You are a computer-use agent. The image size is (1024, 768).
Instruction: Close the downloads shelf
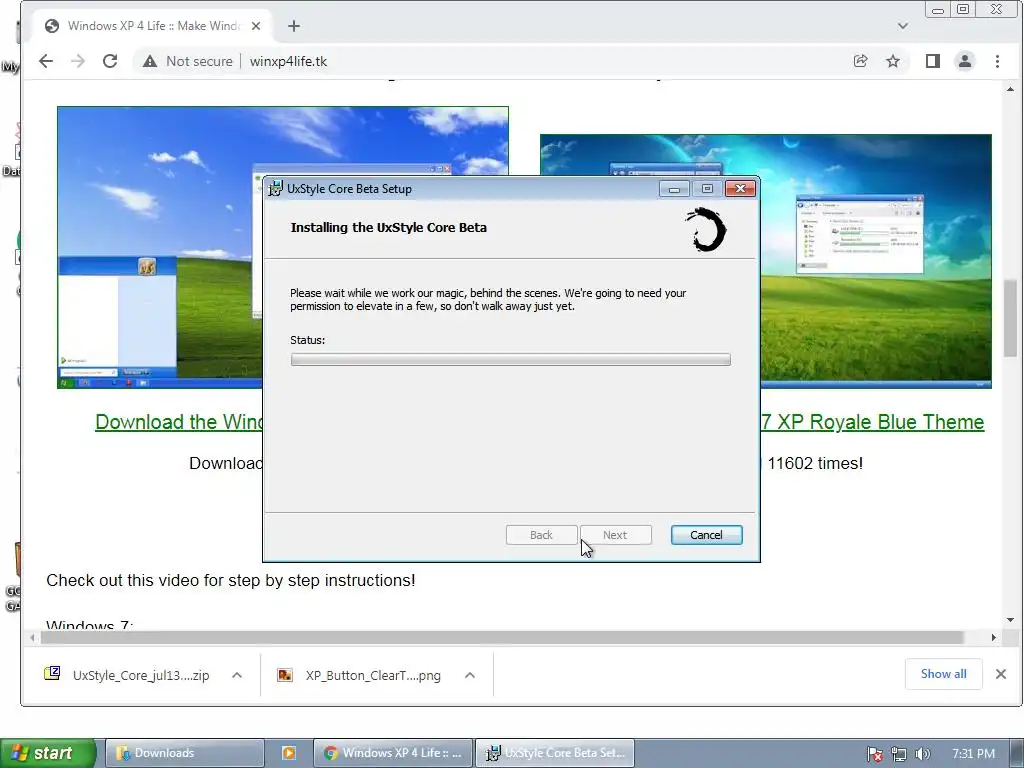[x=1000, y=674]
